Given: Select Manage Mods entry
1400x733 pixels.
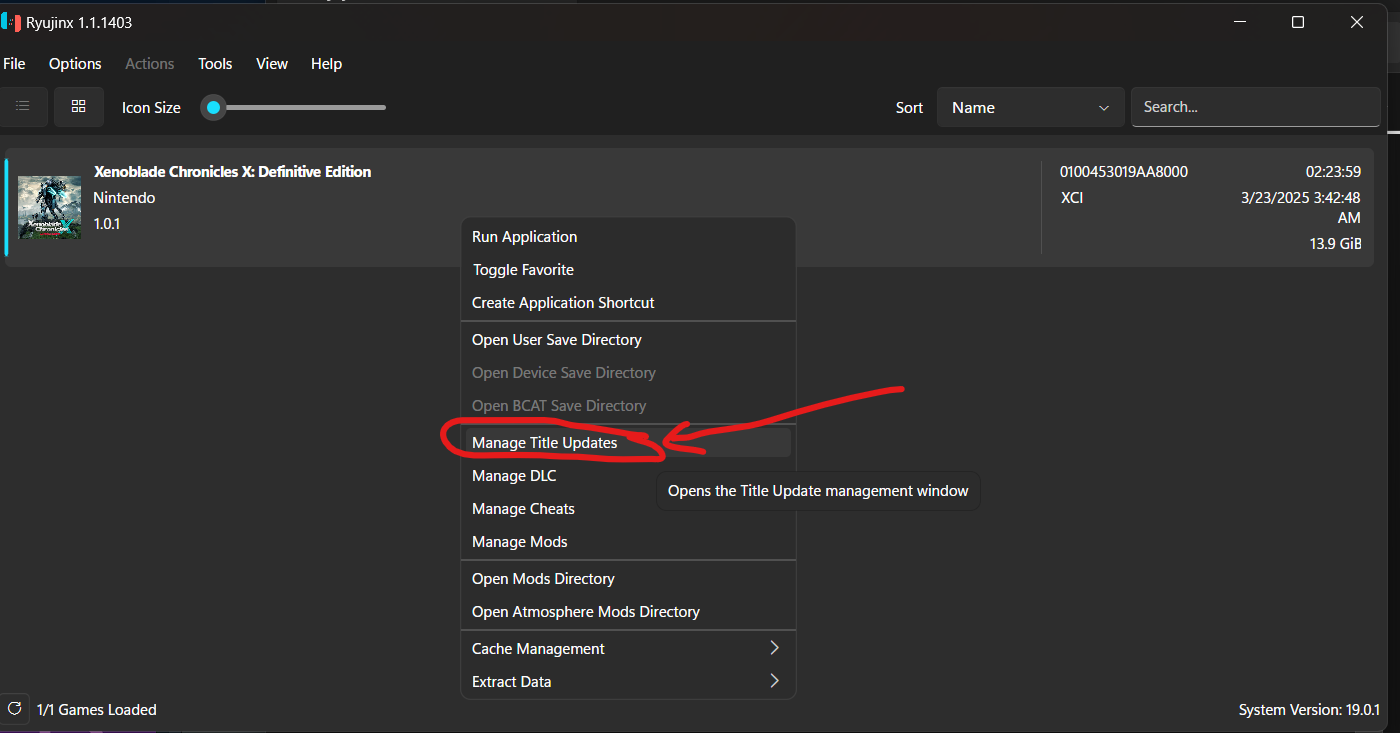Looking at the screenshot, I should click(x=628, y=542).
